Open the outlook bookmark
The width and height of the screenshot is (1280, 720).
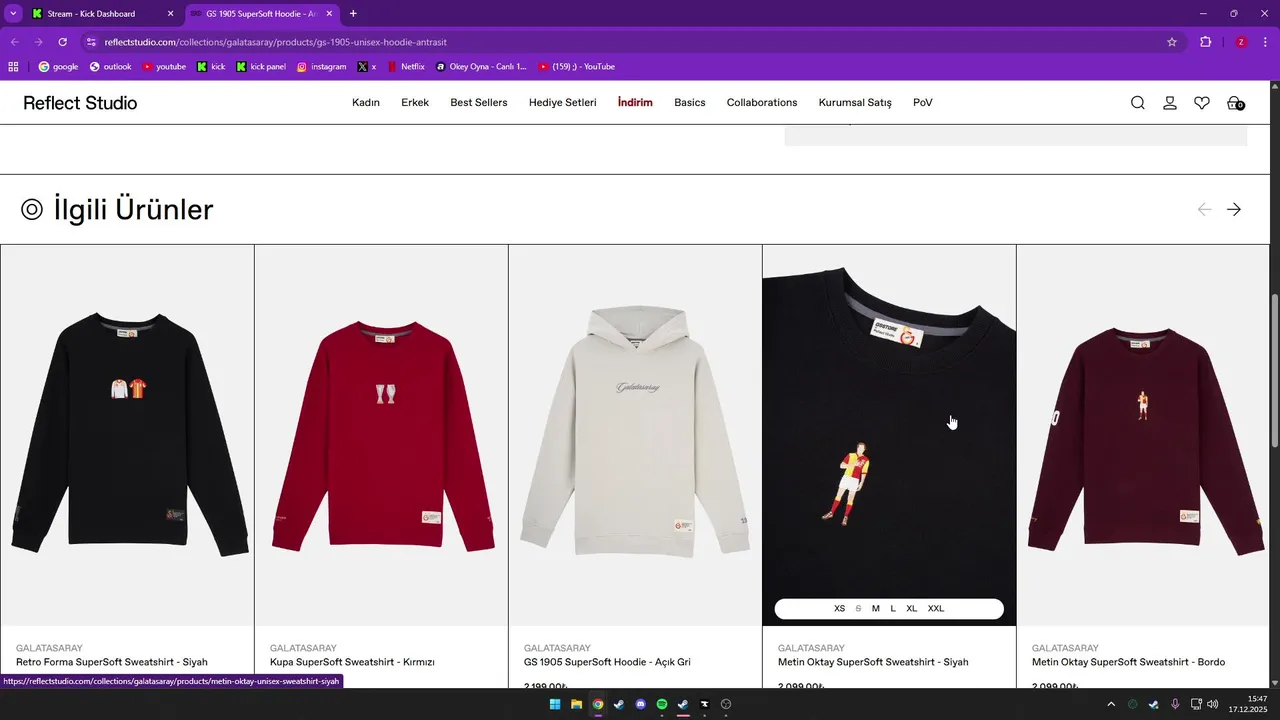point(110,67)
